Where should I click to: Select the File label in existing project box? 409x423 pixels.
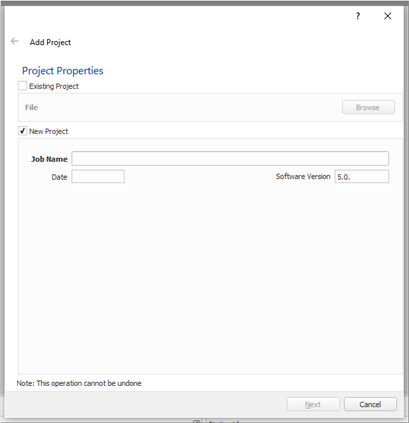click(x=32, y=107)
